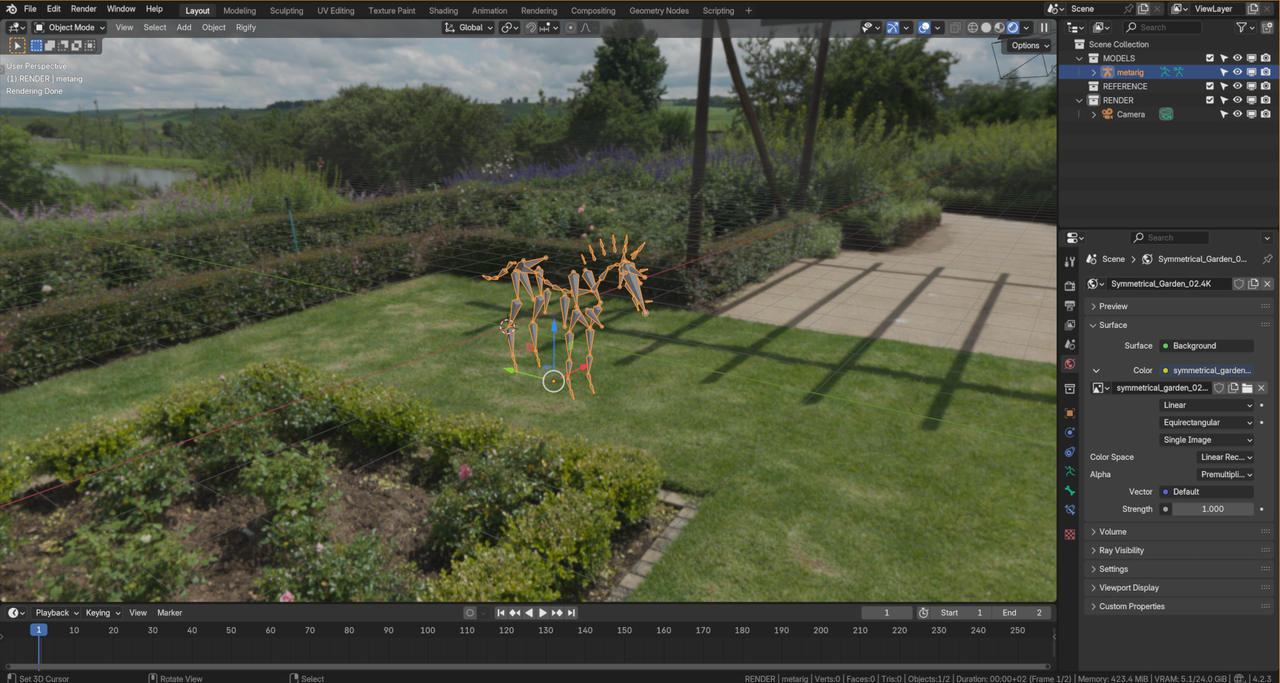
Task: Open image file browser folder icon
Action: click(x=1247, y=388)
